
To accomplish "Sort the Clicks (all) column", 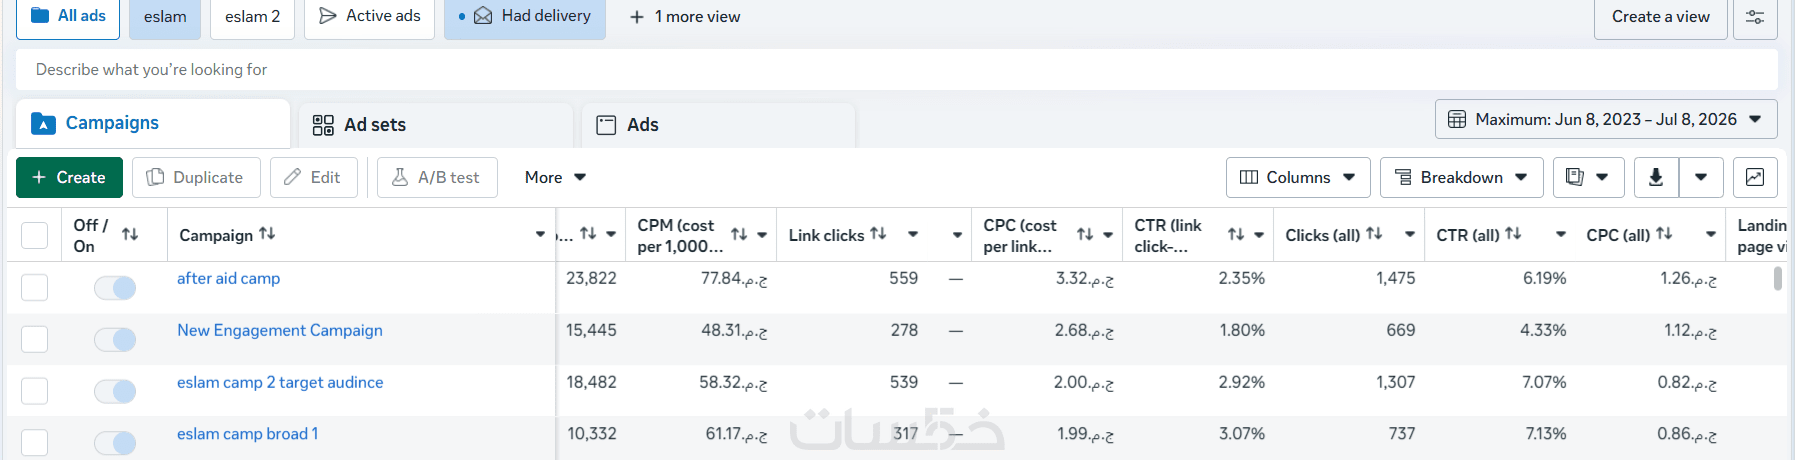I will pos(1374,234).
